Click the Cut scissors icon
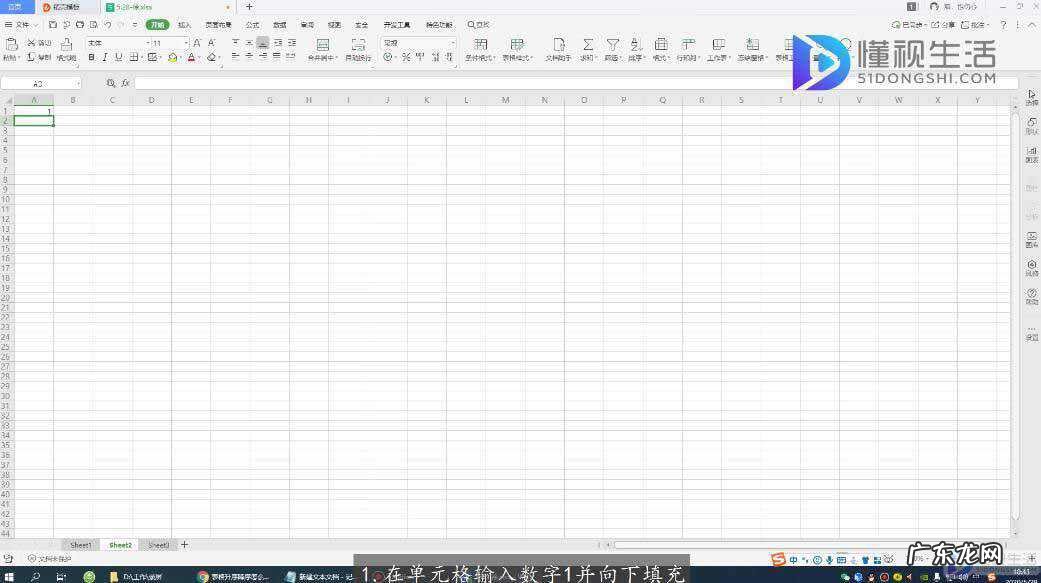Viewport: 1041px width, 583px height. [x=31, y=42]
